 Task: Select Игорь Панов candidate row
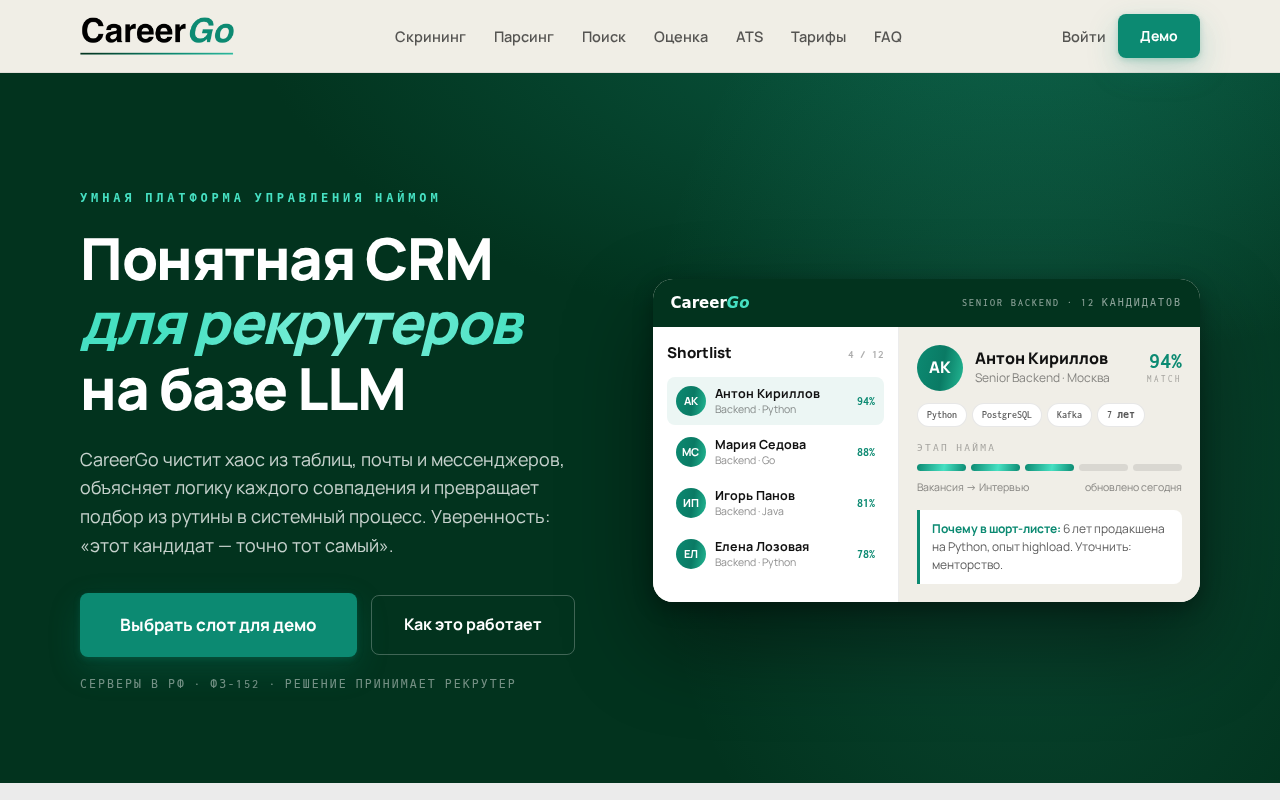(x=775, y=503)
